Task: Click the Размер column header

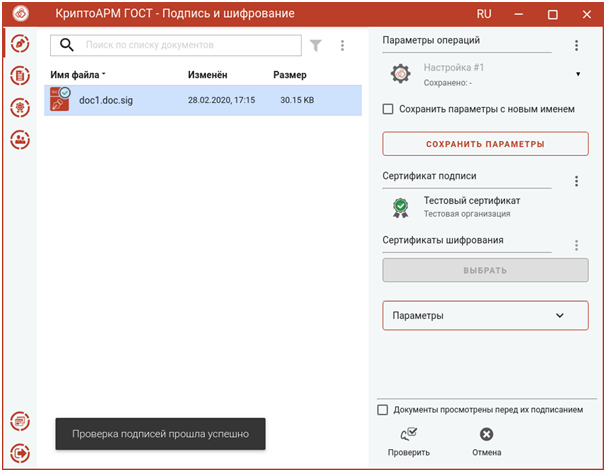Action: [x=290, y=75]
